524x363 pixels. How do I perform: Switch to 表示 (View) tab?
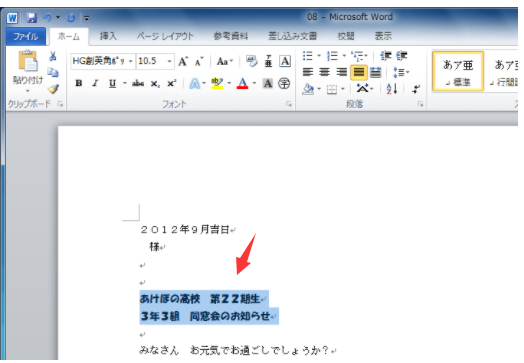(383, 36)
